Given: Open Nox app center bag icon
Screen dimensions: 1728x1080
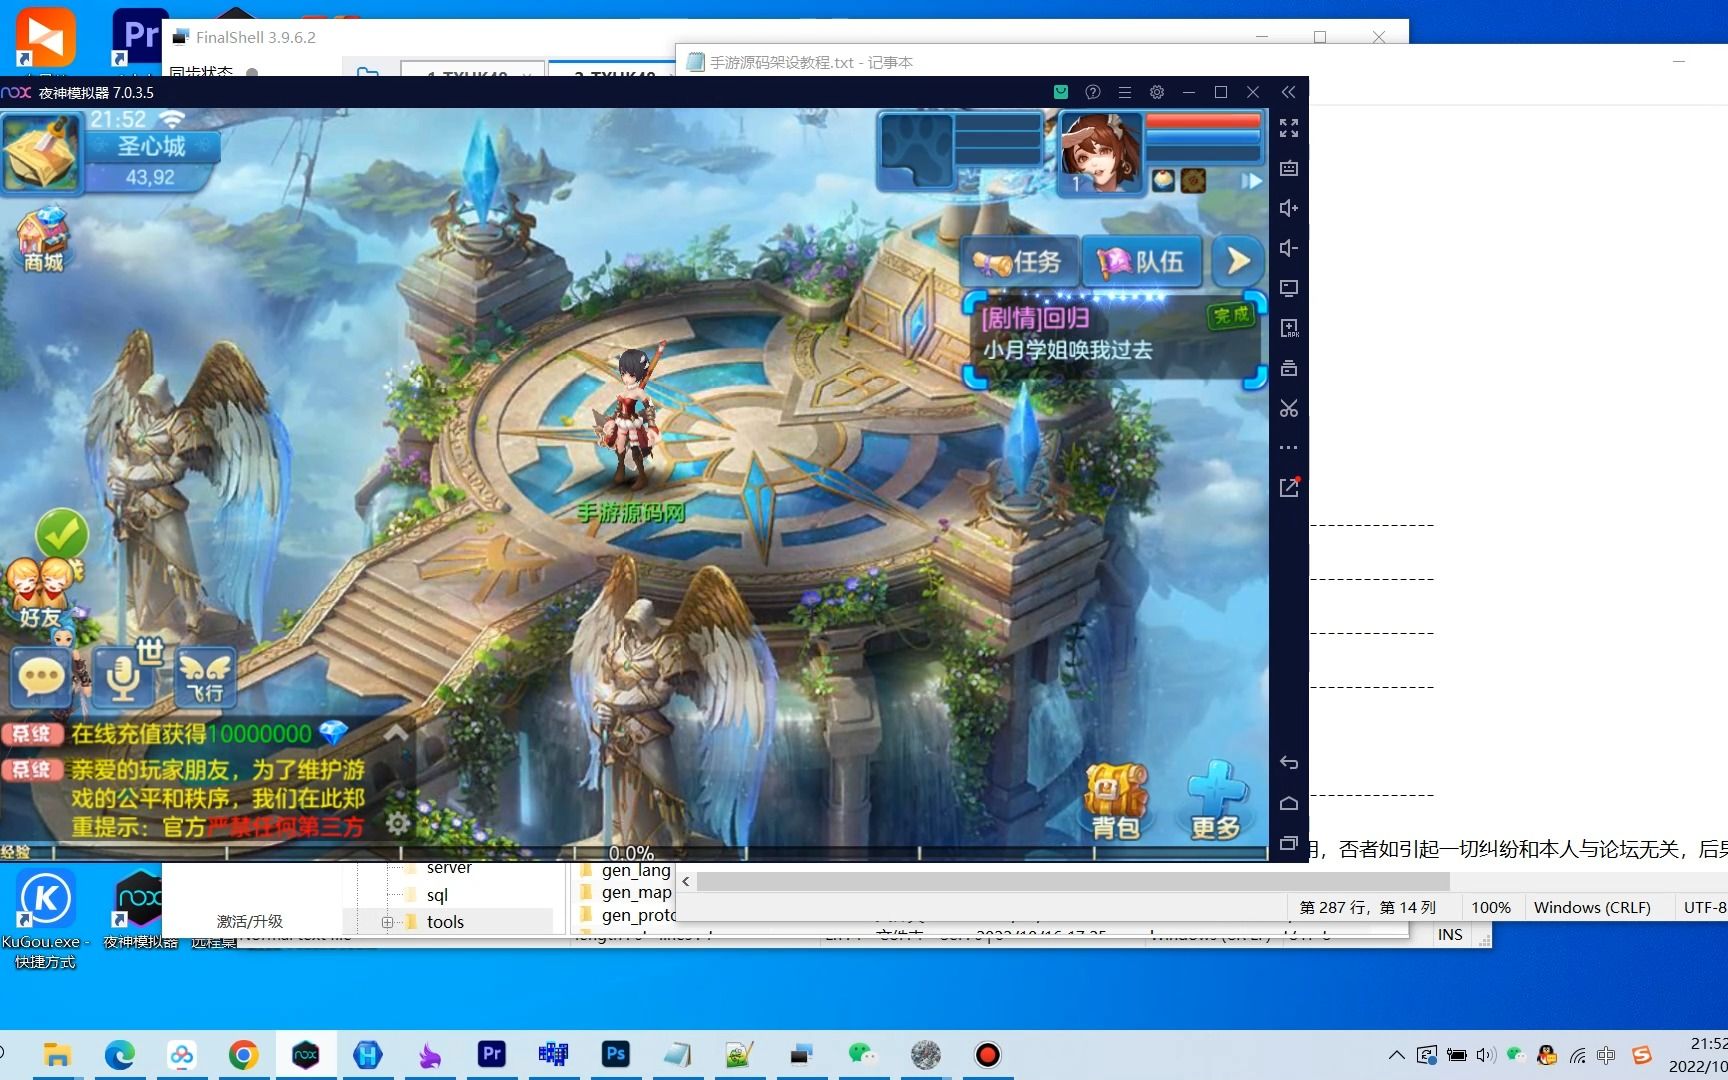Looking at the screenshot, I should click(1061, 92).
